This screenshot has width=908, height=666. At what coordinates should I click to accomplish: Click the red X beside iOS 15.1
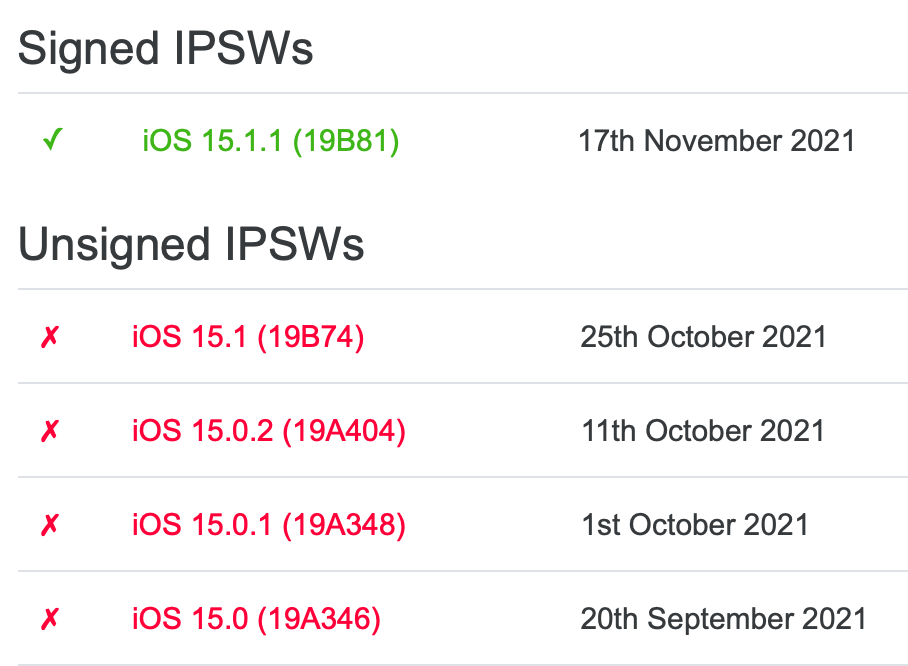pos(50,337)
